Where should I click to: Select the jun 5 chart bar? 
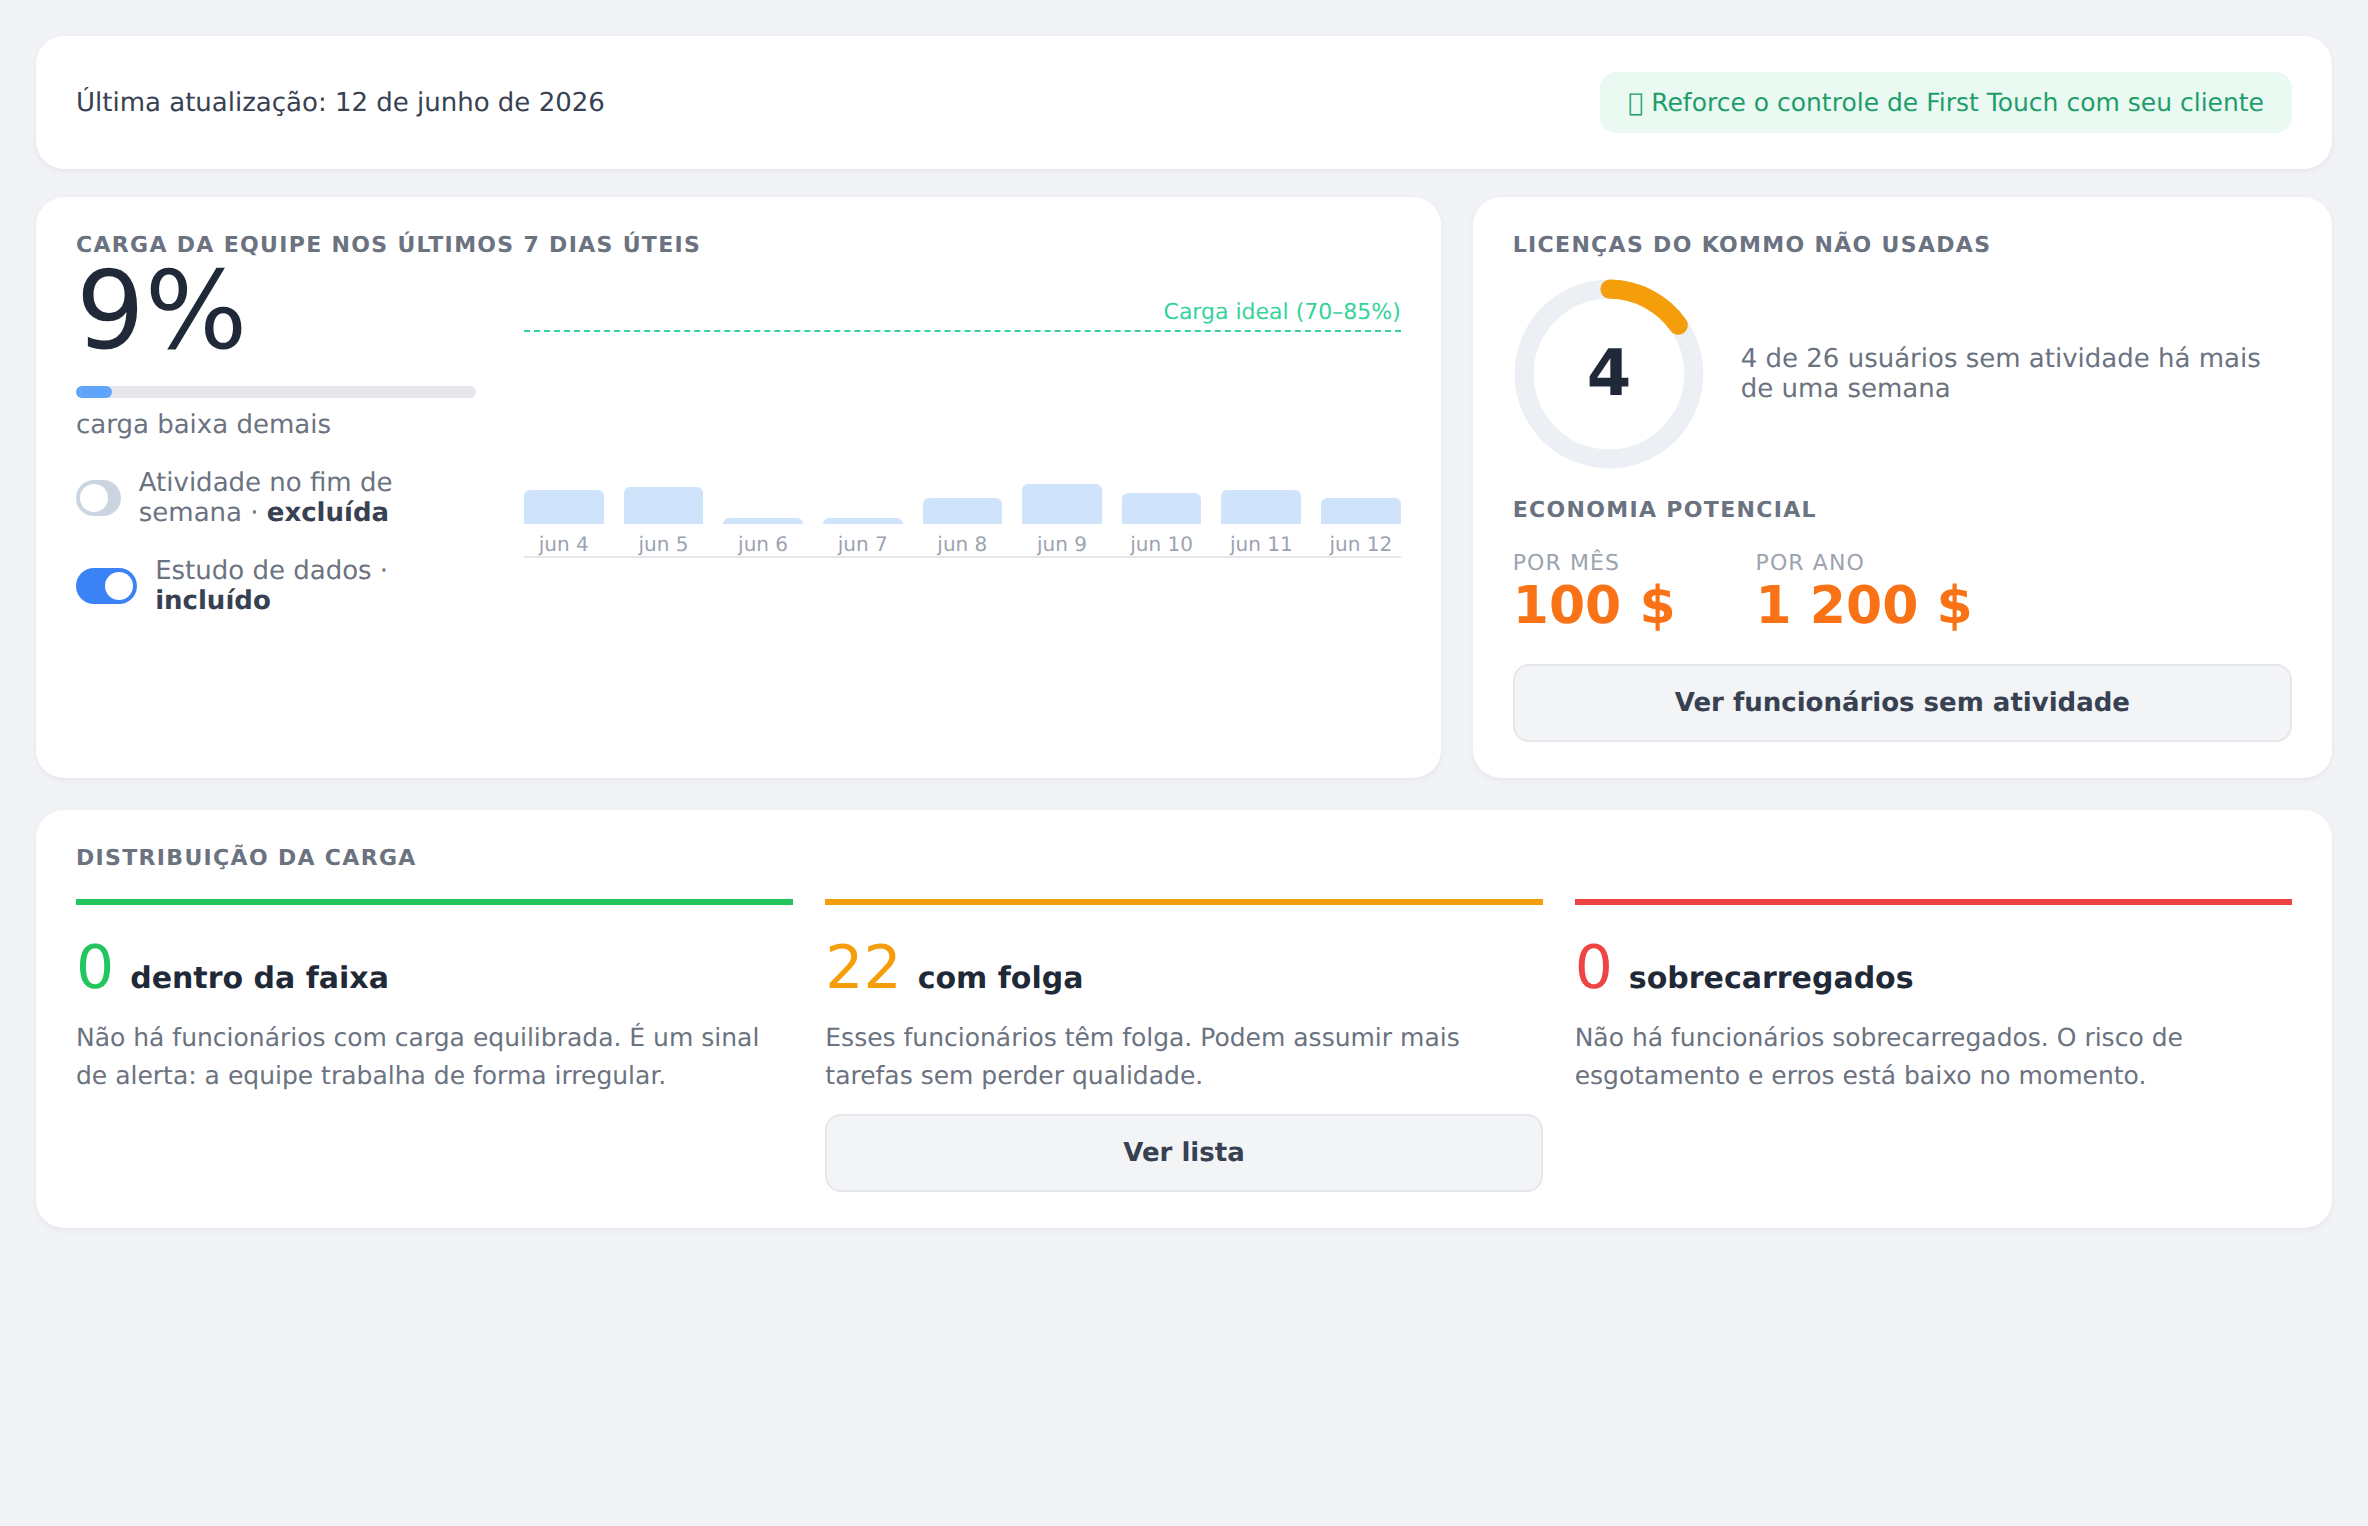(663, 505)
